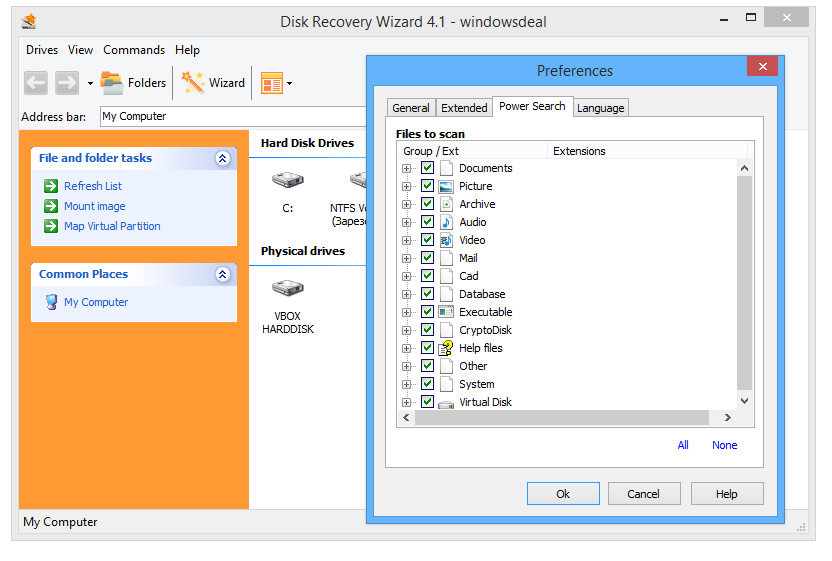
Task: Switch to the Extended tab
Action: (464, 108)
